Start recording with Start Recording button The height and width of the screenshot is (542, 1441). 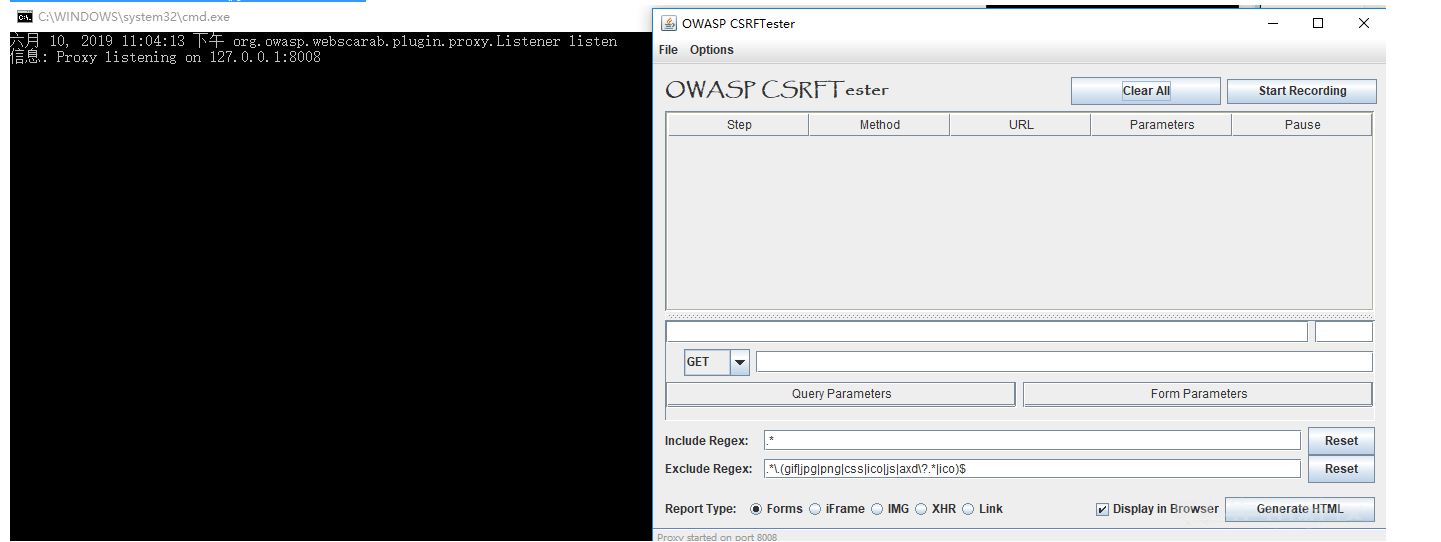click(1302, 91)
